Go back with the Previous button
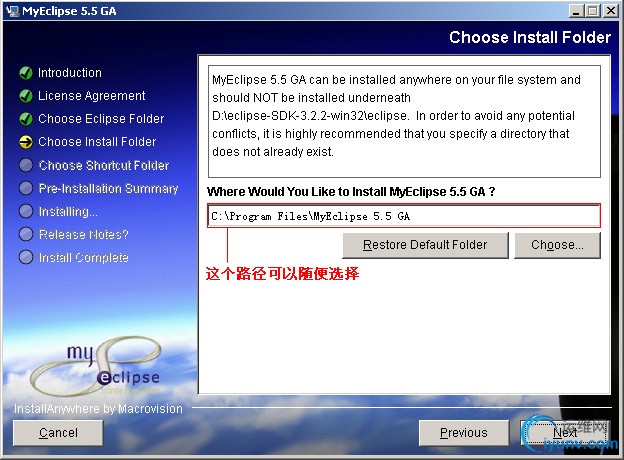Screen dimensions: 624x460 pyautogui.click(x=464, y=433)
